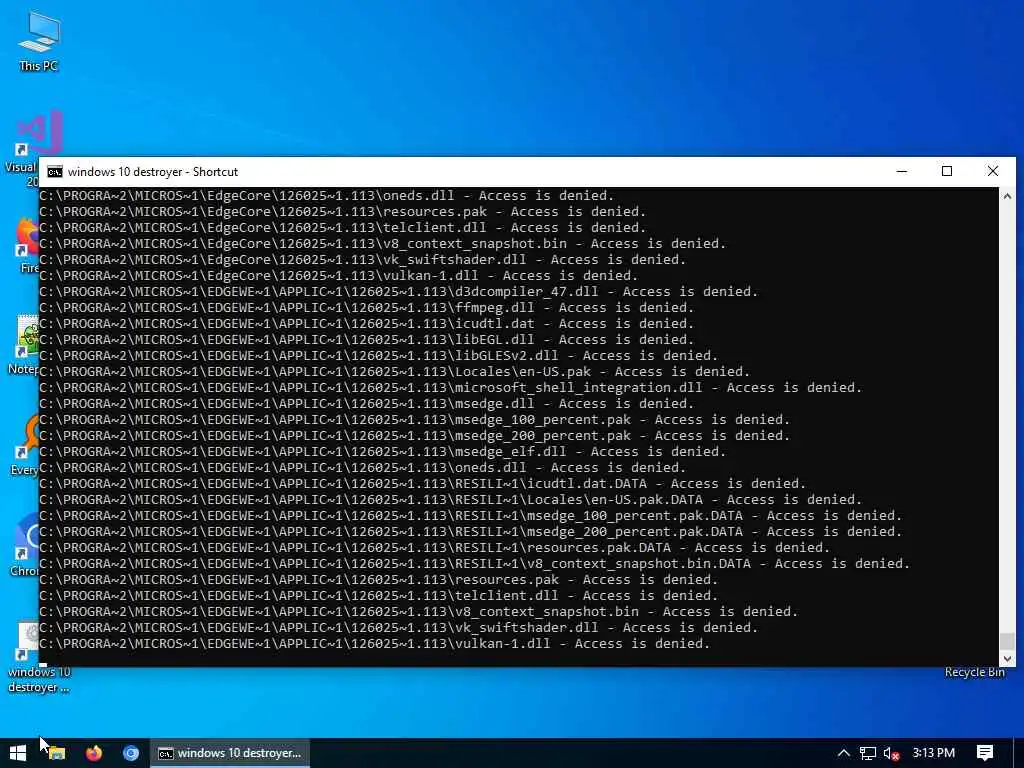Click the line with msedge_elf.dll
This screenshot has width=1024, height=768.
382,452
